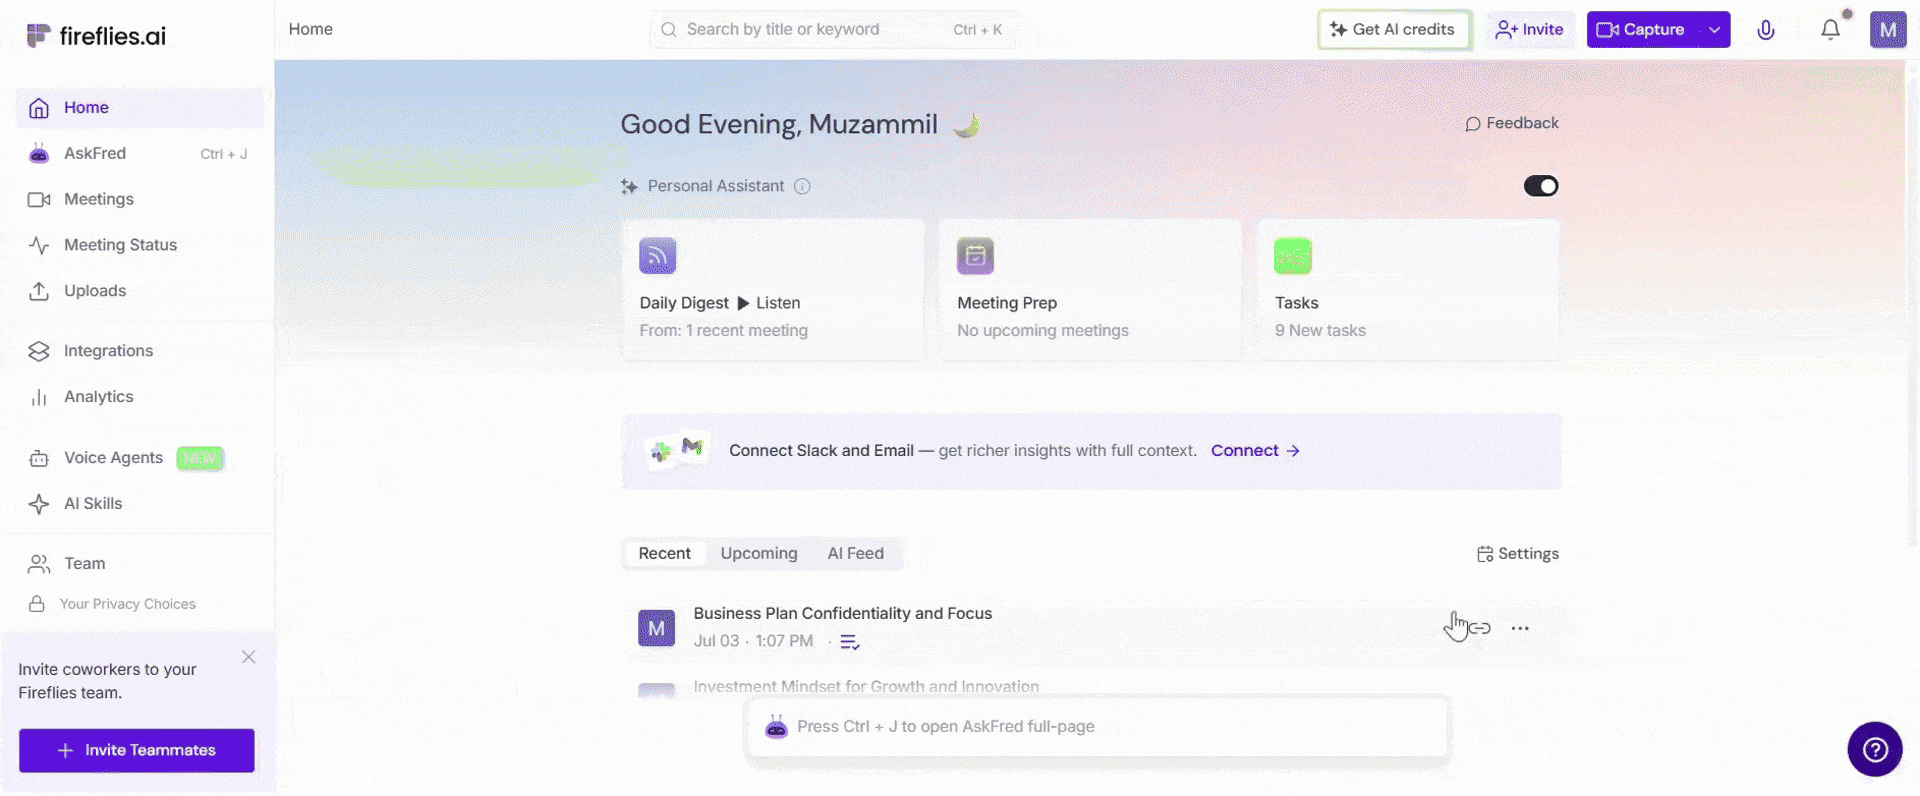
Task: Open the profile avatar M menu
Action: [x=1888, y=30]
